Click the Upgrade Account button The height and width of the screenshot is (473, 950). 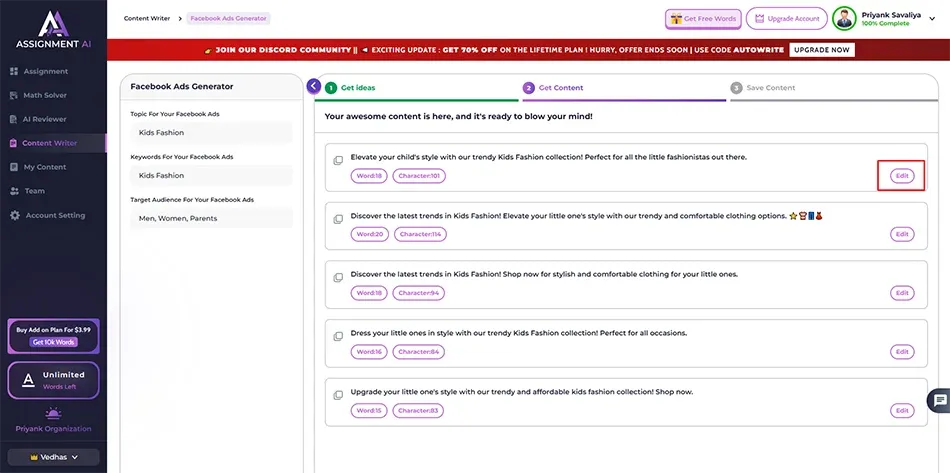[786, 19]
